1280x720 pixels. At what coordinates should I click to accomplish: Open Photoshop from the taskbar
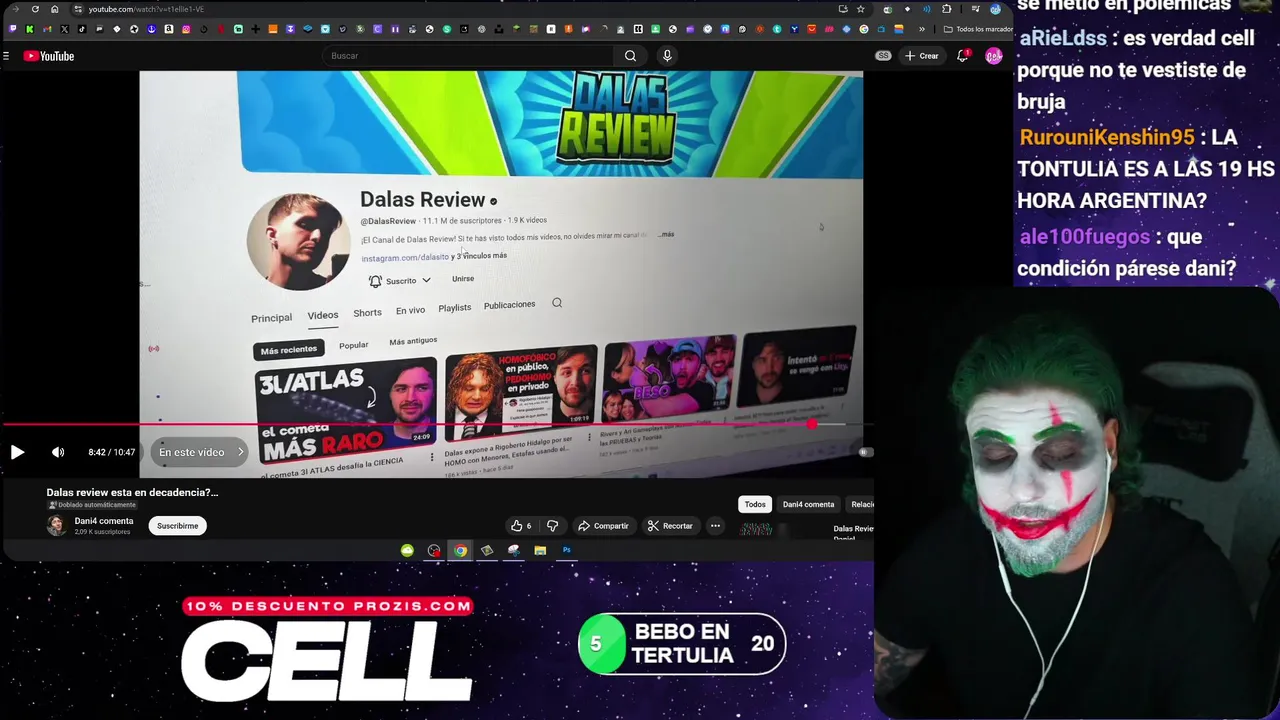[x=566, y=550]
